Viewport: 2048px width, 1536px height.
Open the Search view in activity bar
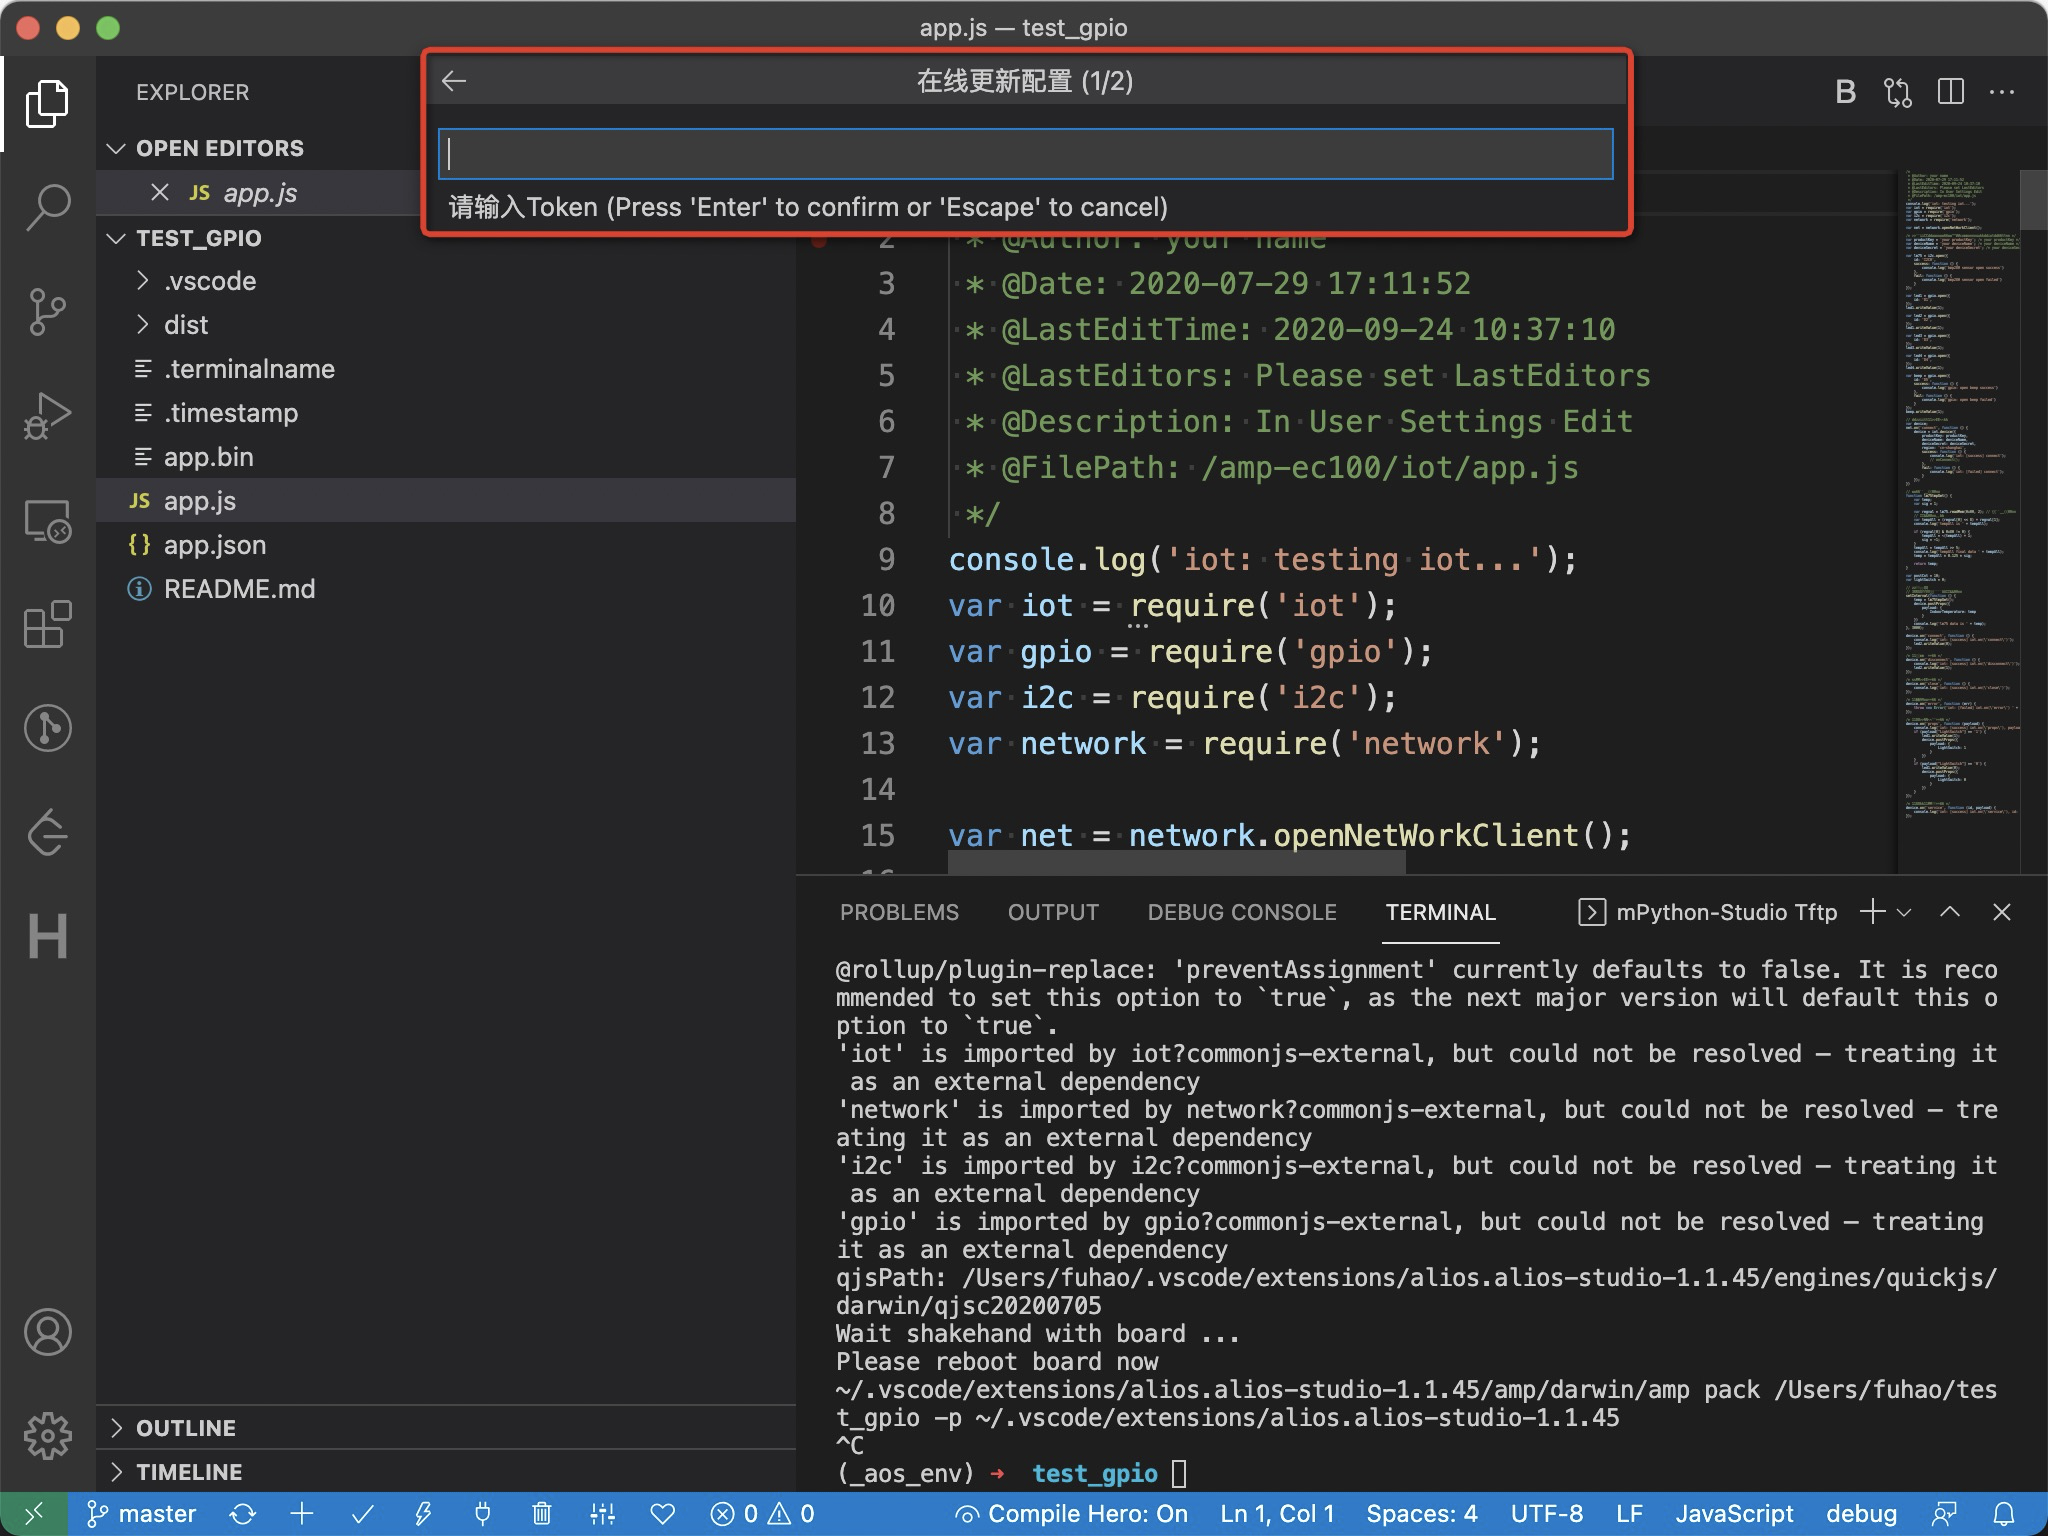[x=47, y=207]
